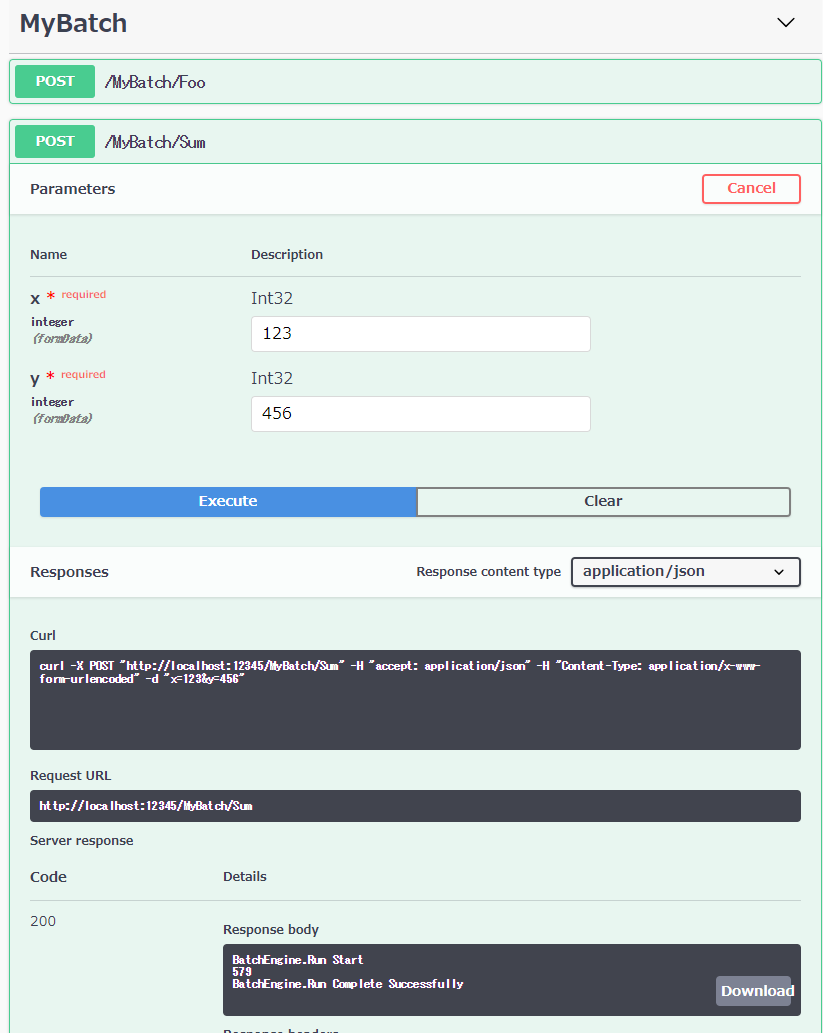This screenshot has height=1033, width=823.
Task: Click the green POST badge for Foo
Action: point(55,82)
